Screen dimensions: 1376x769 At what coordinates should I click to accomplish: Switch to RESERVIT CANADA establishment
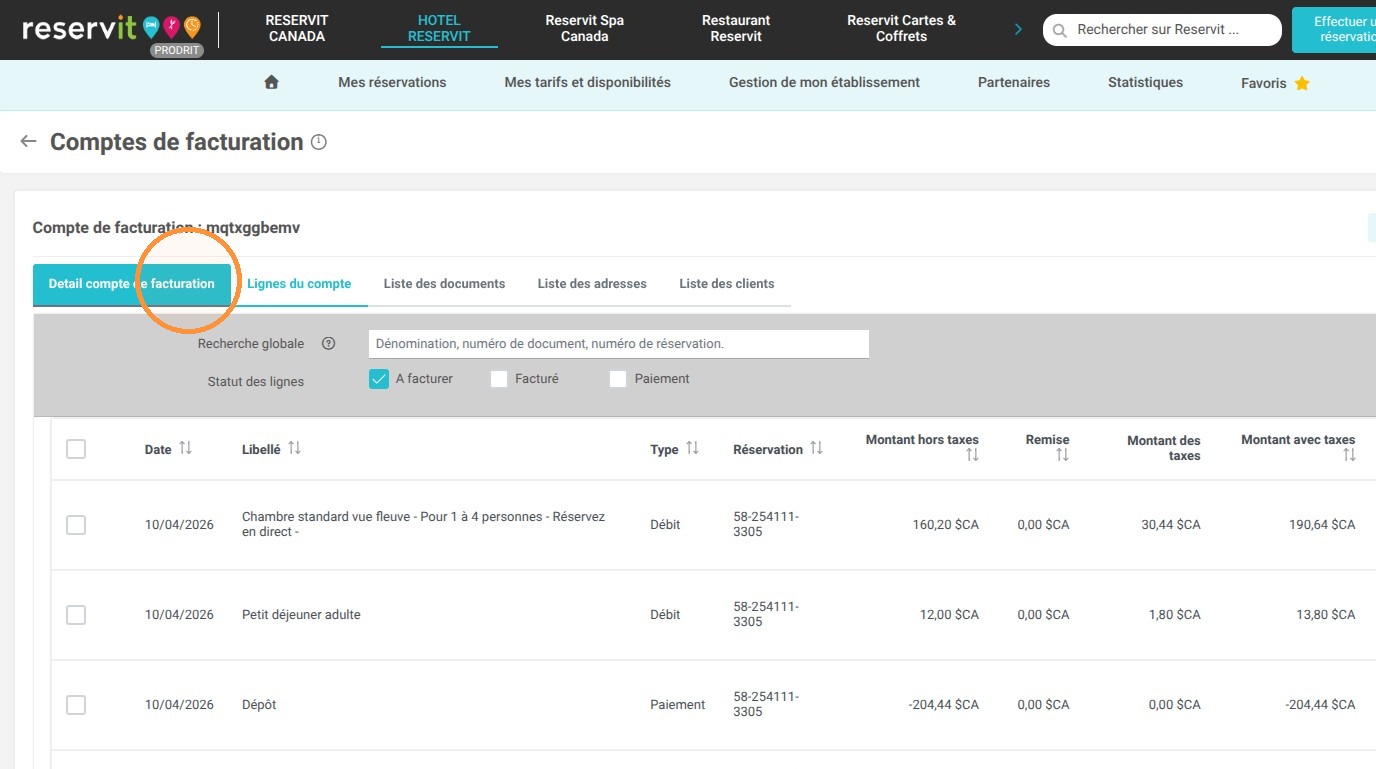pyautogui.click(x=297, y=28)
